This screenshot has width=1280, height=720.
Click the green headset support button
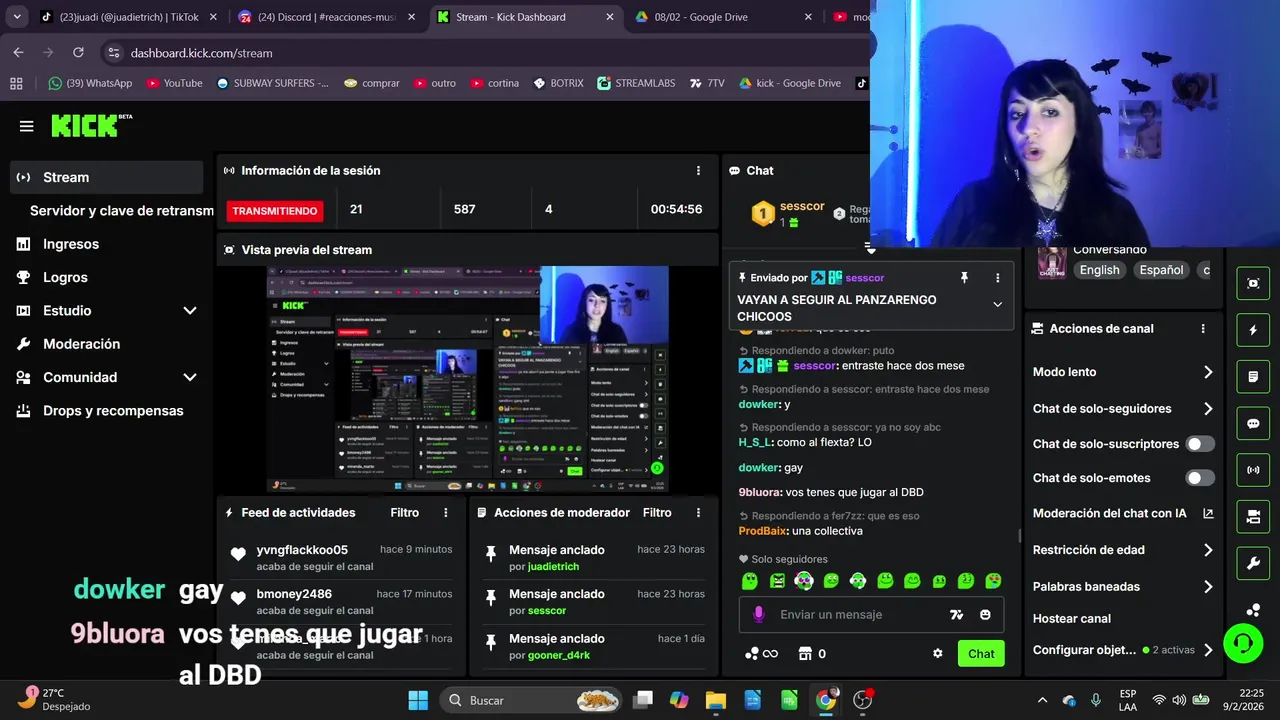click(x=1243, y=643)
